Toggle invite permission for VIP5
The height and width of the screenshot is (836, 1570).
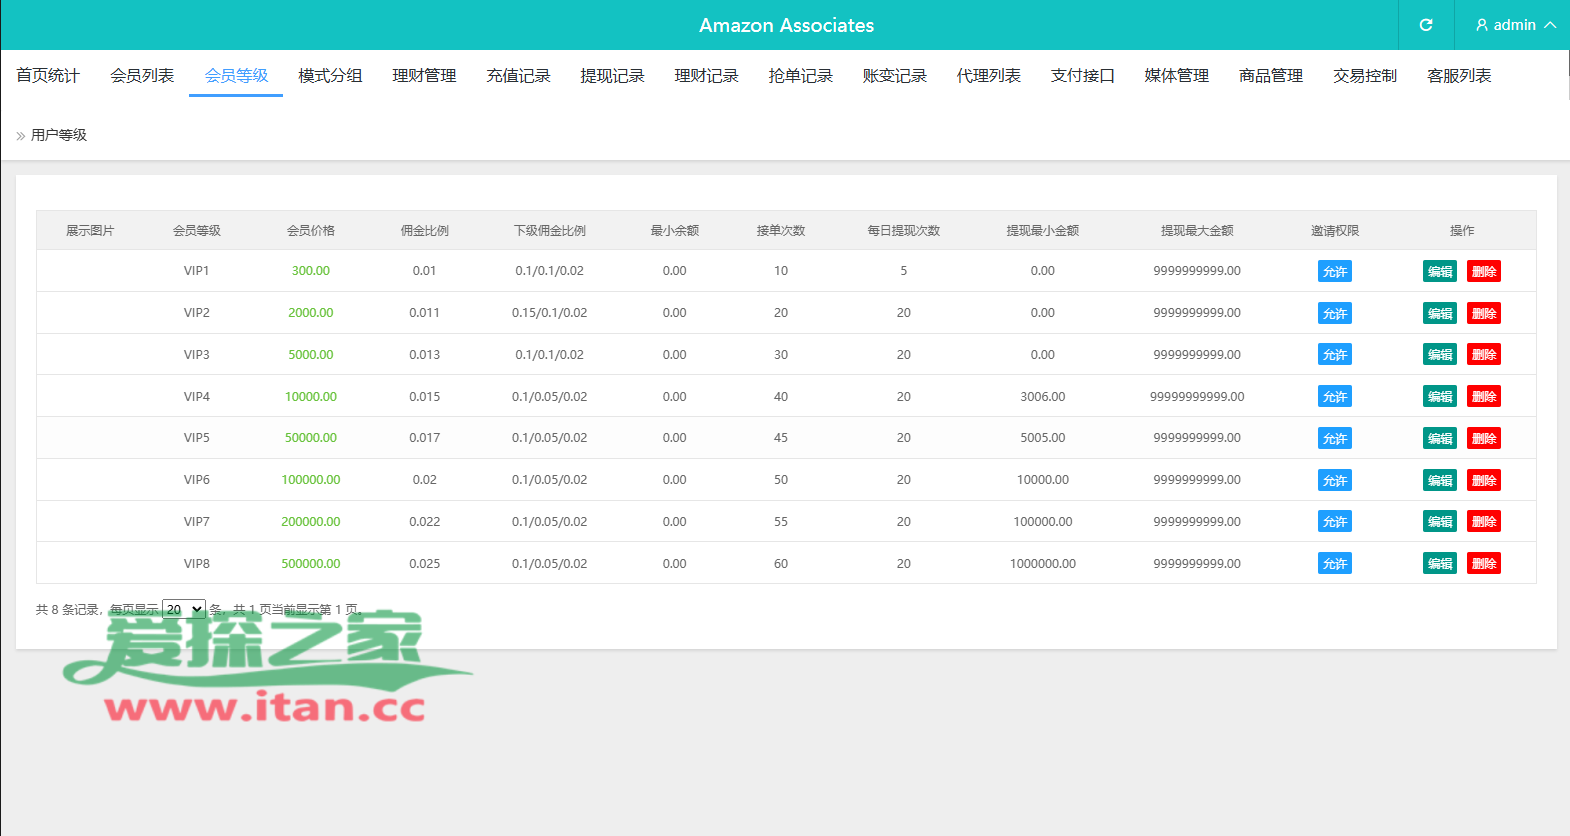1335,438
